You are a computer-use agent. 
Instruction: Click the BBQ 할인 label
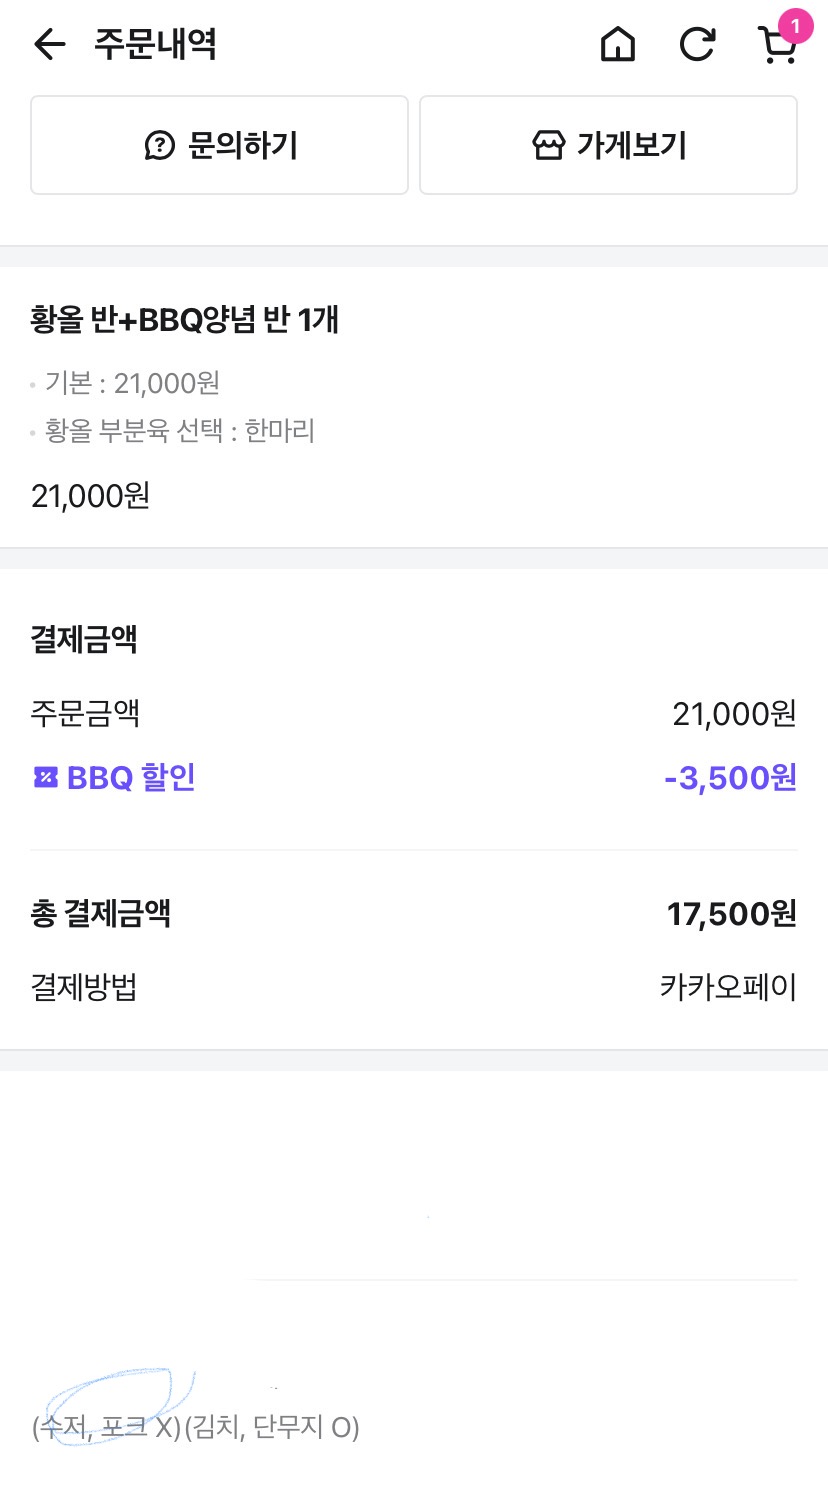(x=131, y=777)
